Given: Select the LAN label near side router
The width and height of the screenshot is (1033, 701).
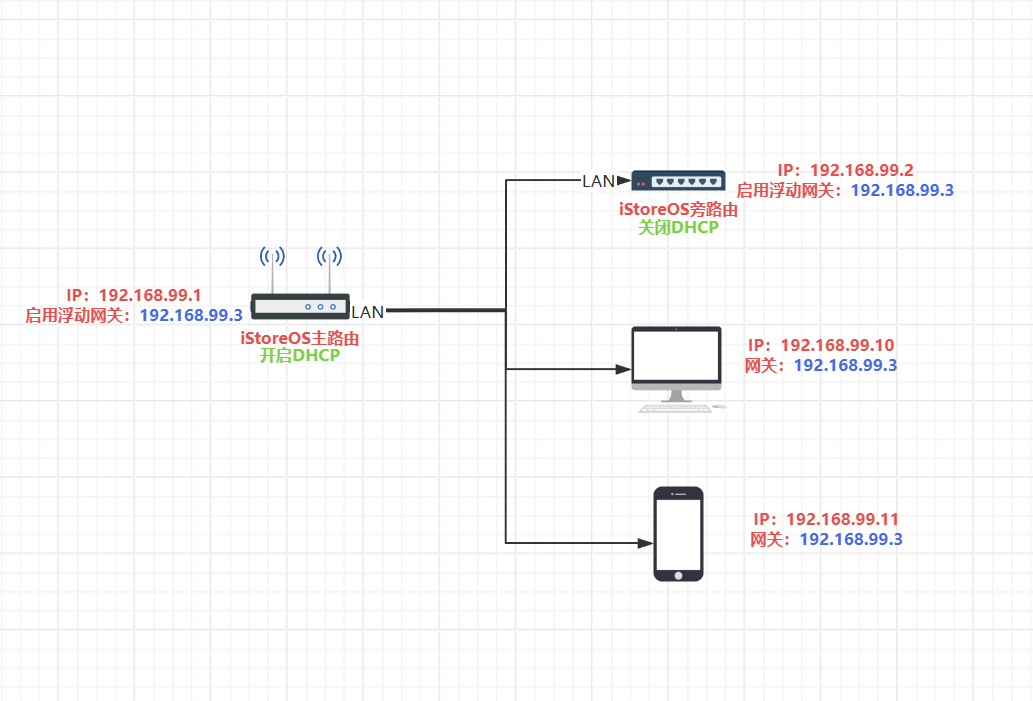Looking at the screenshot, I should (599, 181).
